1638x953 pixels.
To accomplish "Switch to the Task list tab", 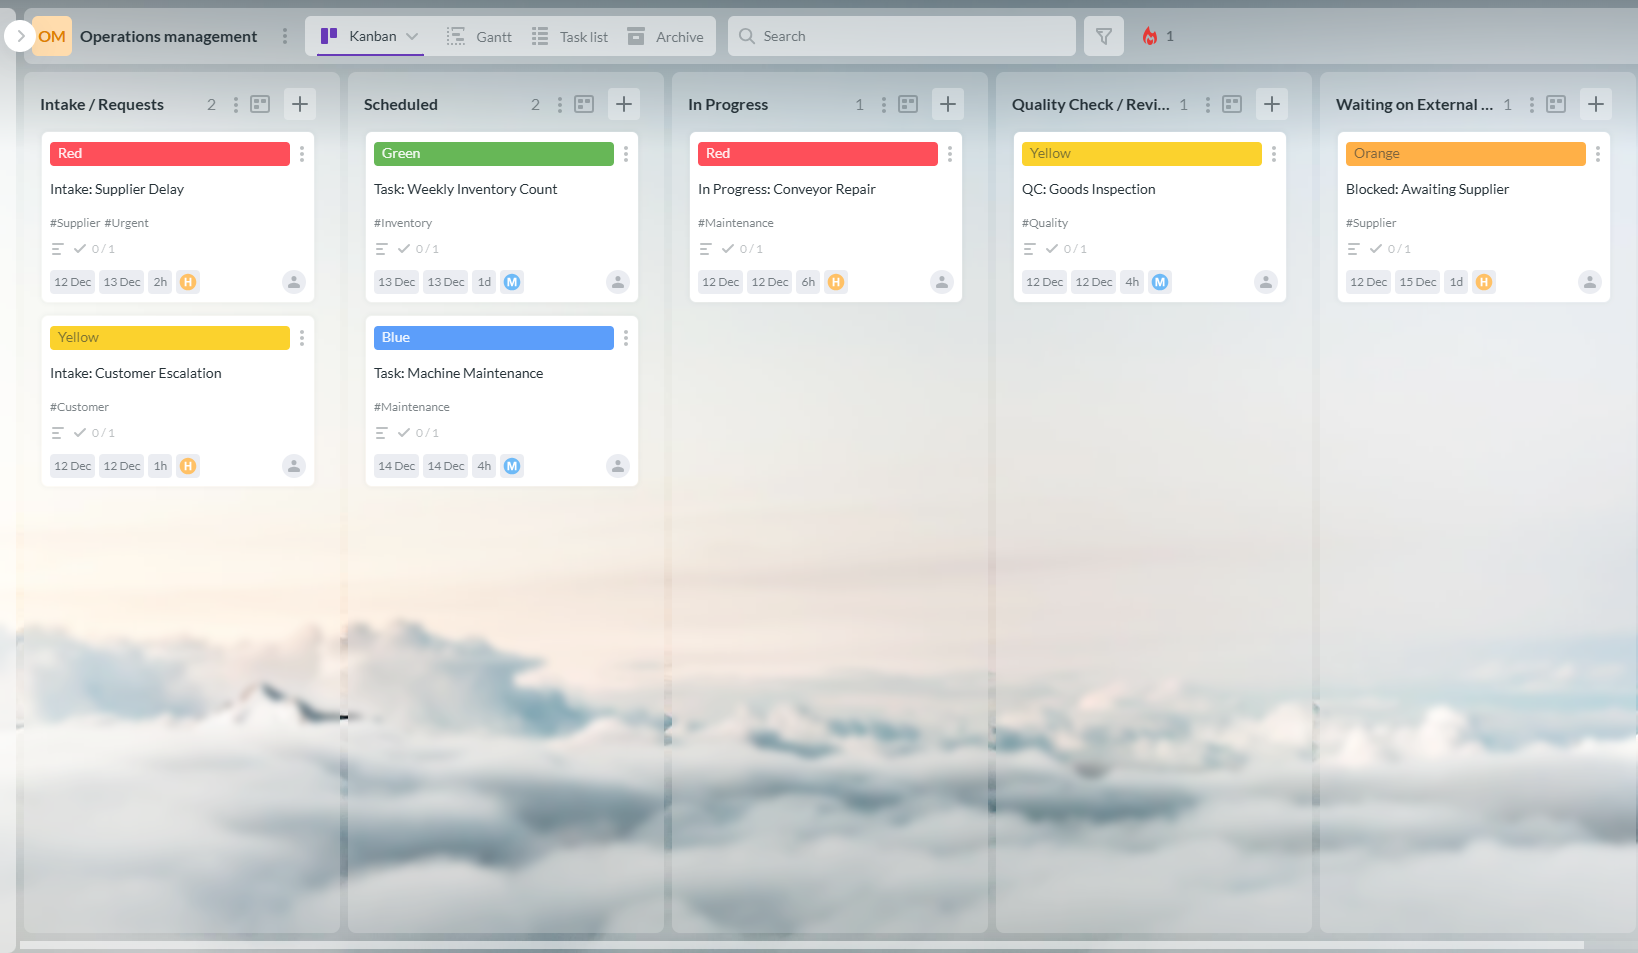I will click(571, 35).
